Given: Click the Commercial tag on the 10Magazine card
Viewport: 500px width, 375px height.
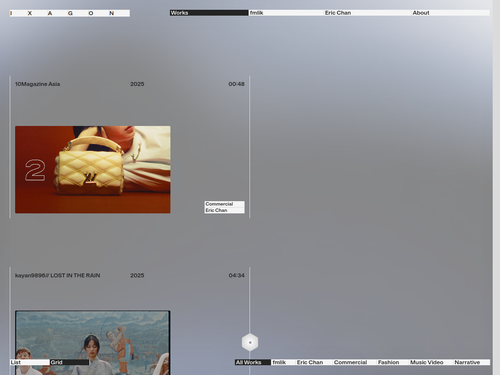Looking at the screenshot, I should (x=224, y=204).
